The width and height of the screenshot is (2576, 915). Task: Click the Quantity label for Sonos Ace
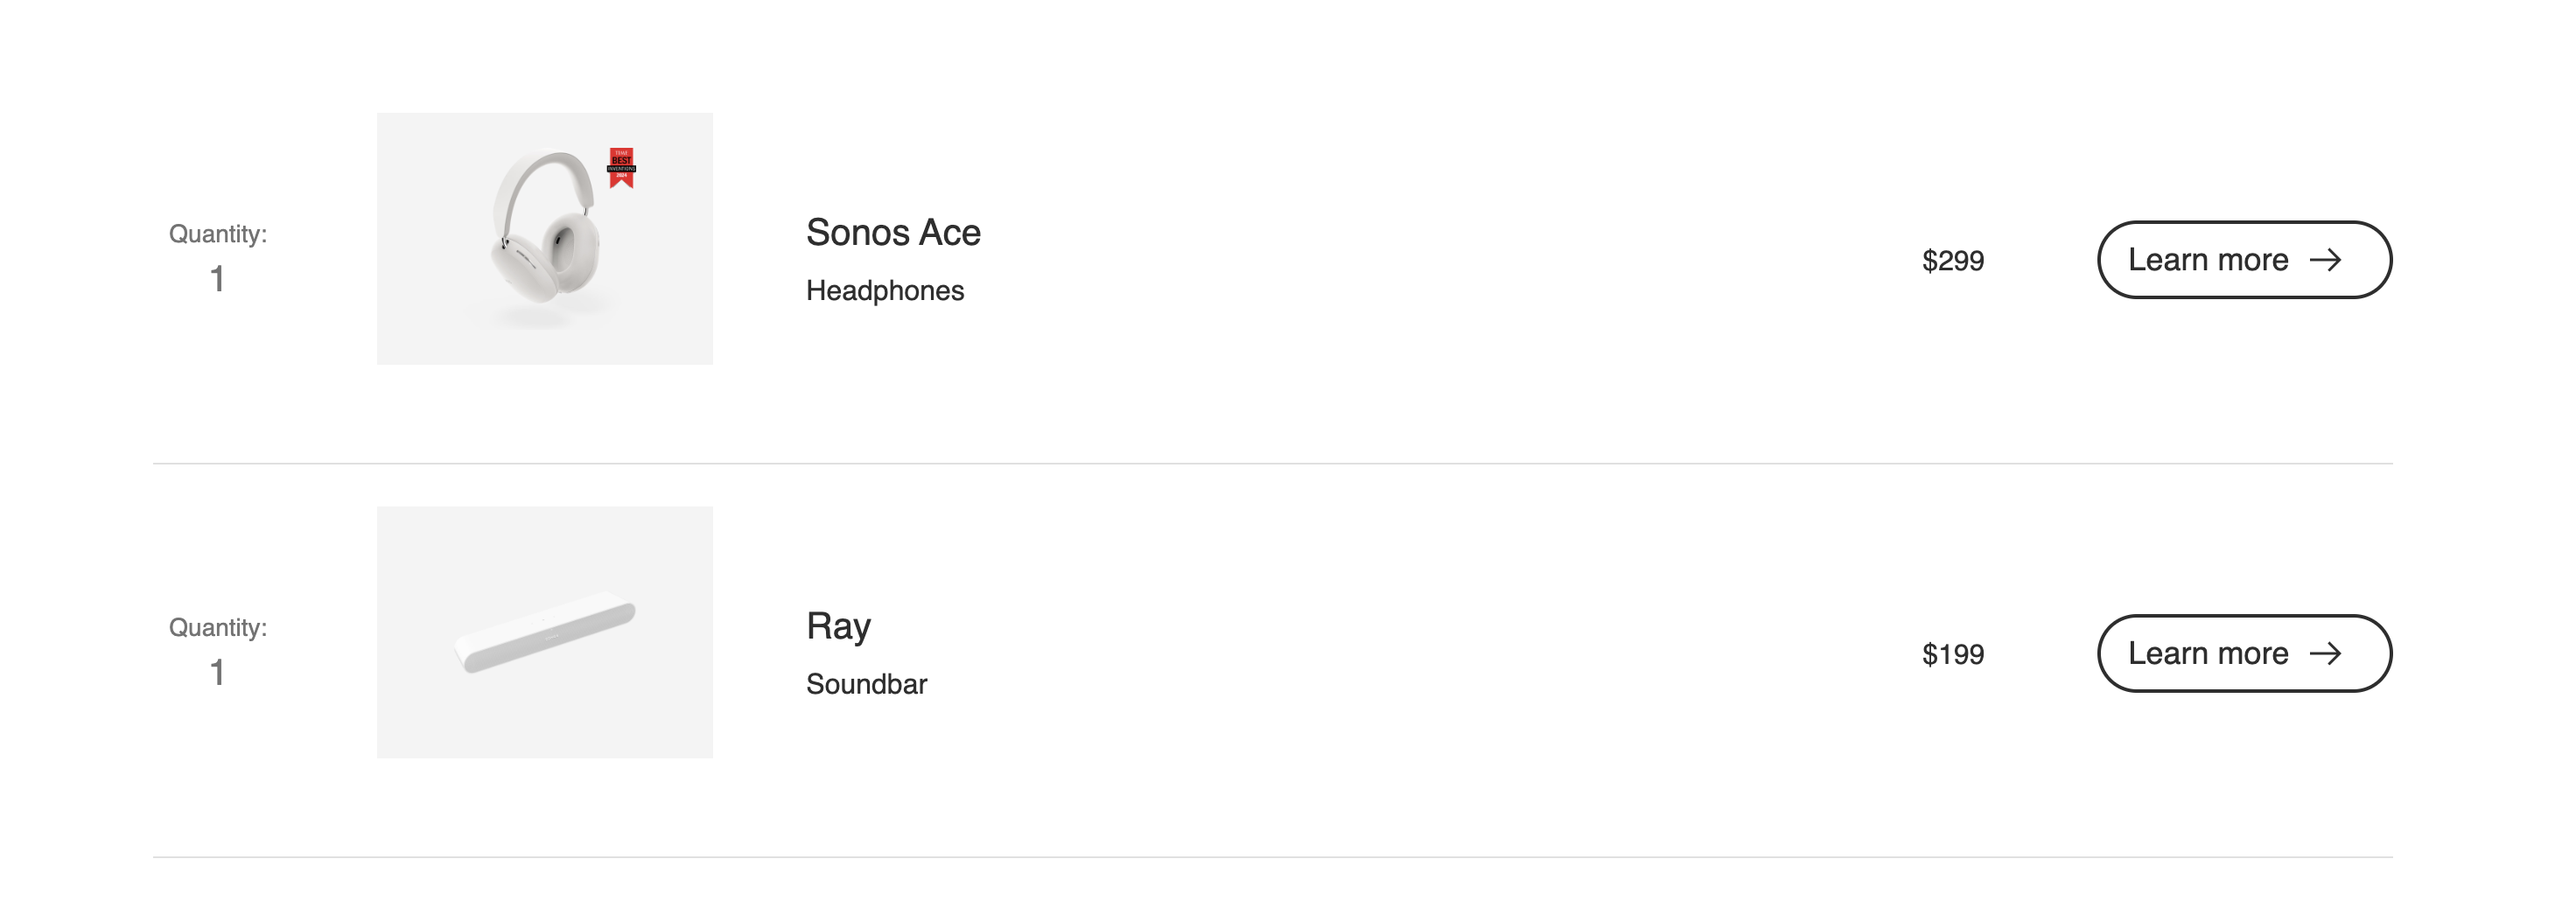point(218,234)
